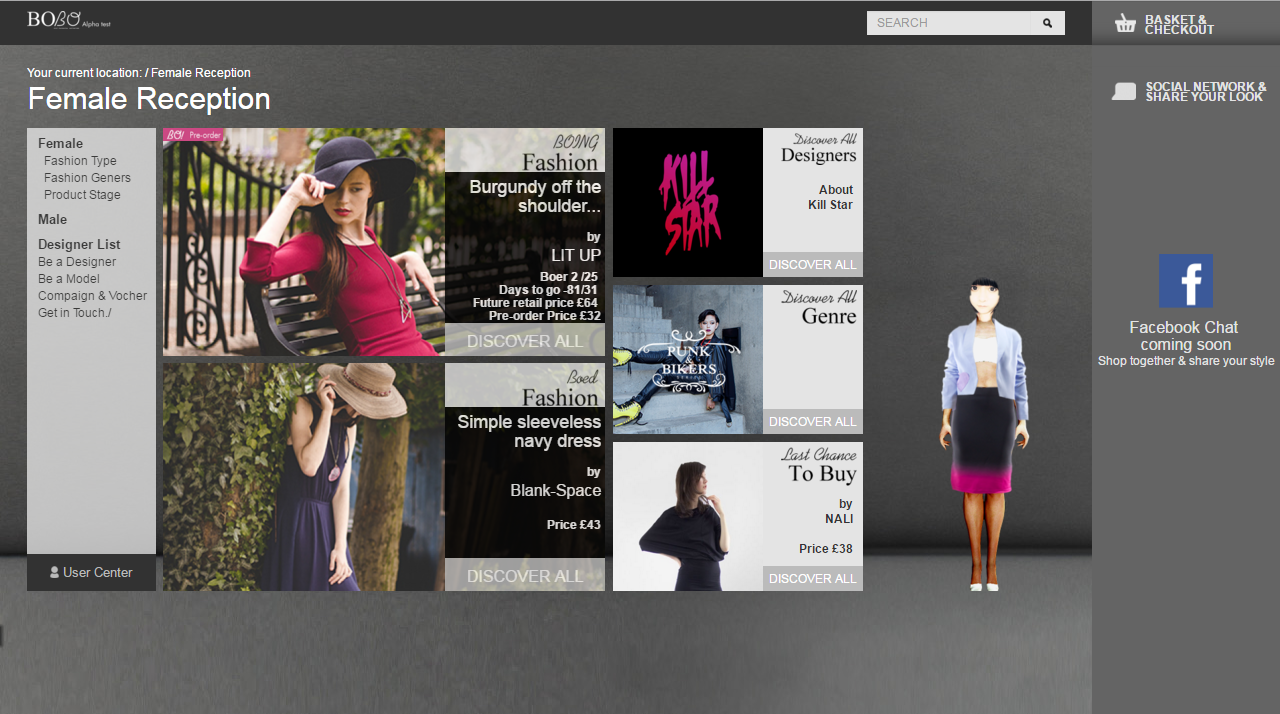Select Female in the sidebar menu
This screenshot has width=1280, height=714.
tap(61, 143)
